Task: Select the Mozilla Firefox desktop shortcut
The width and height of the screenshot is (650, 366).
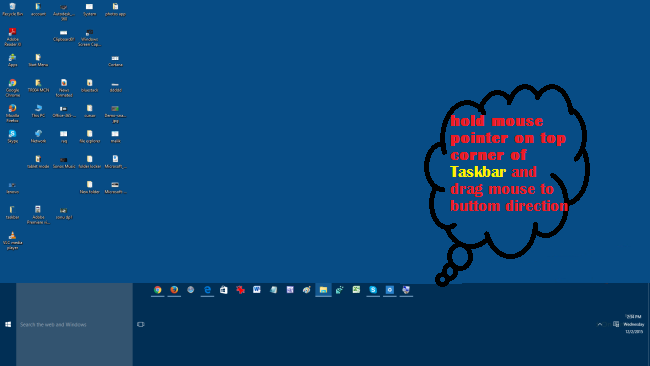Action: (x=12, y=113)
